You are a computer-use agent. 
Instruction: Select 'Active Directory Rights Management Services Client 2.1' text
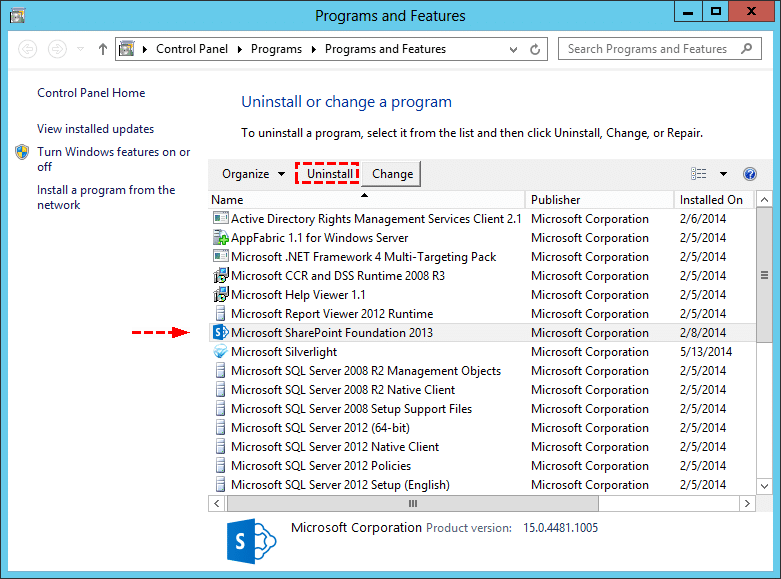pos(376,219)
